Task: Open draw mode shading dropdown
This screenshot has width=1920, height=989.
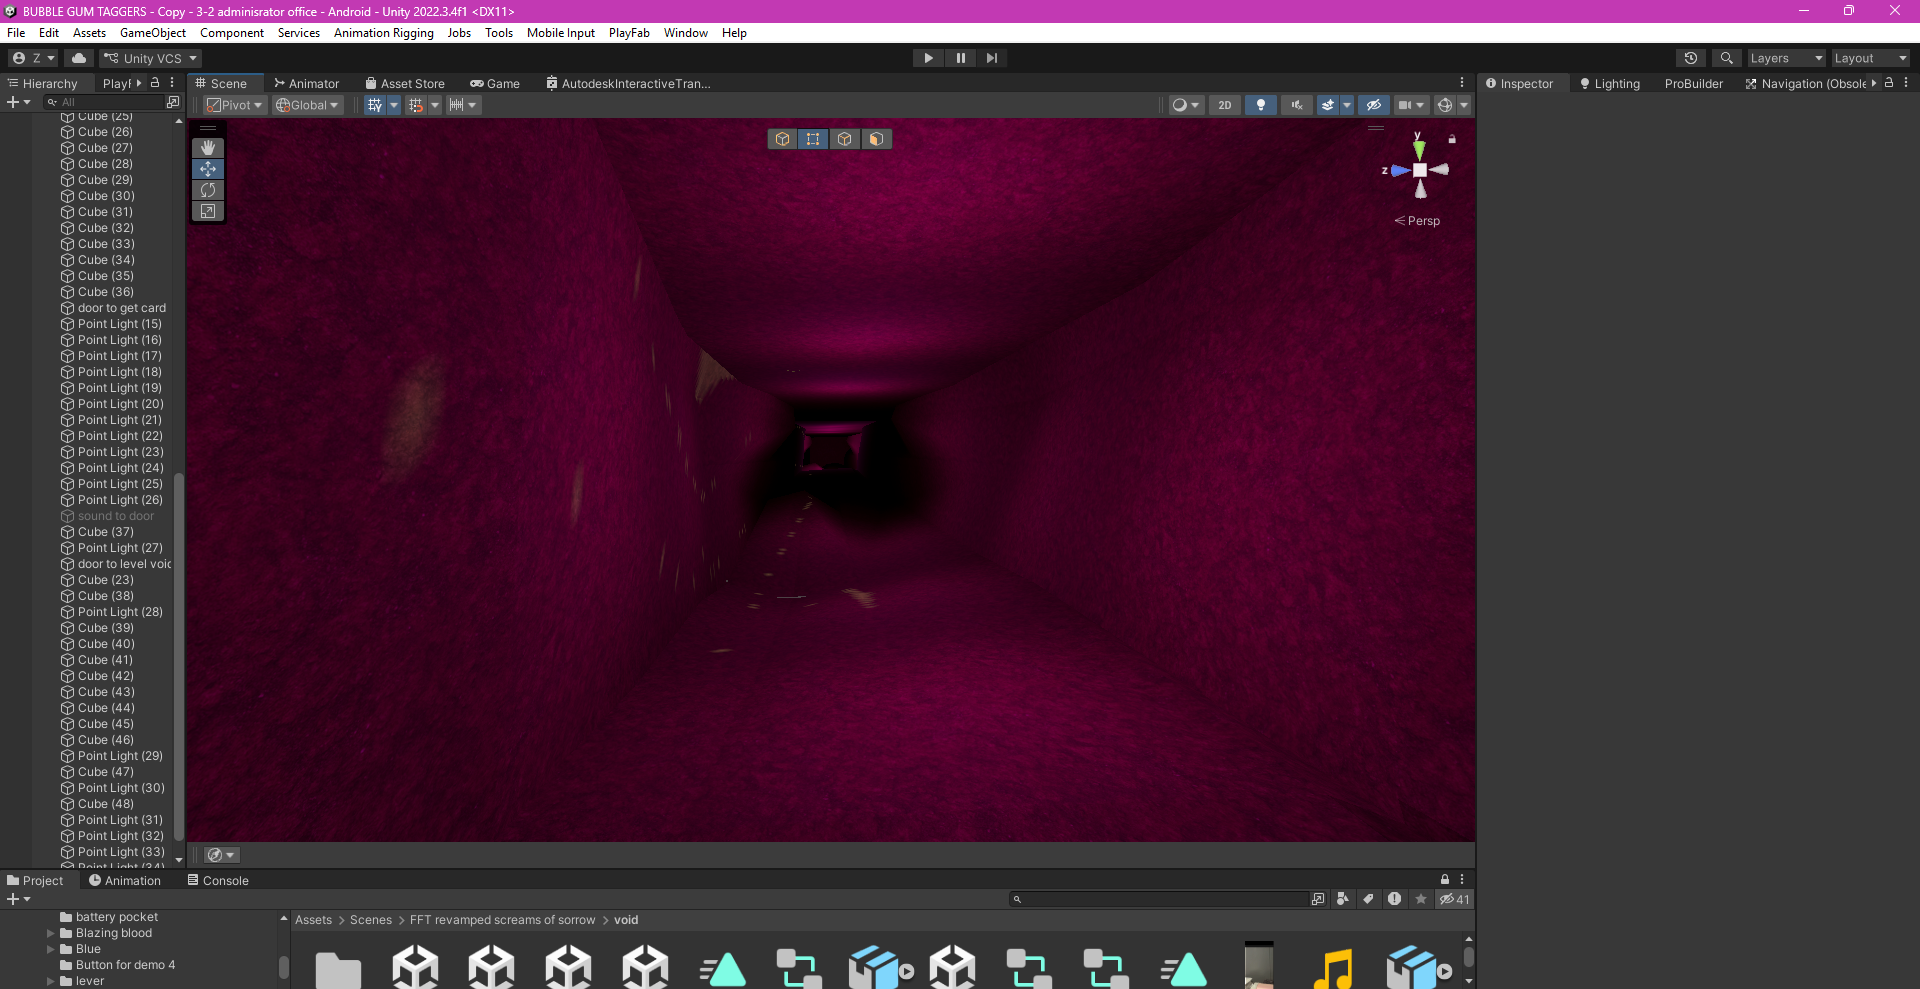Action: [1185, 105]
